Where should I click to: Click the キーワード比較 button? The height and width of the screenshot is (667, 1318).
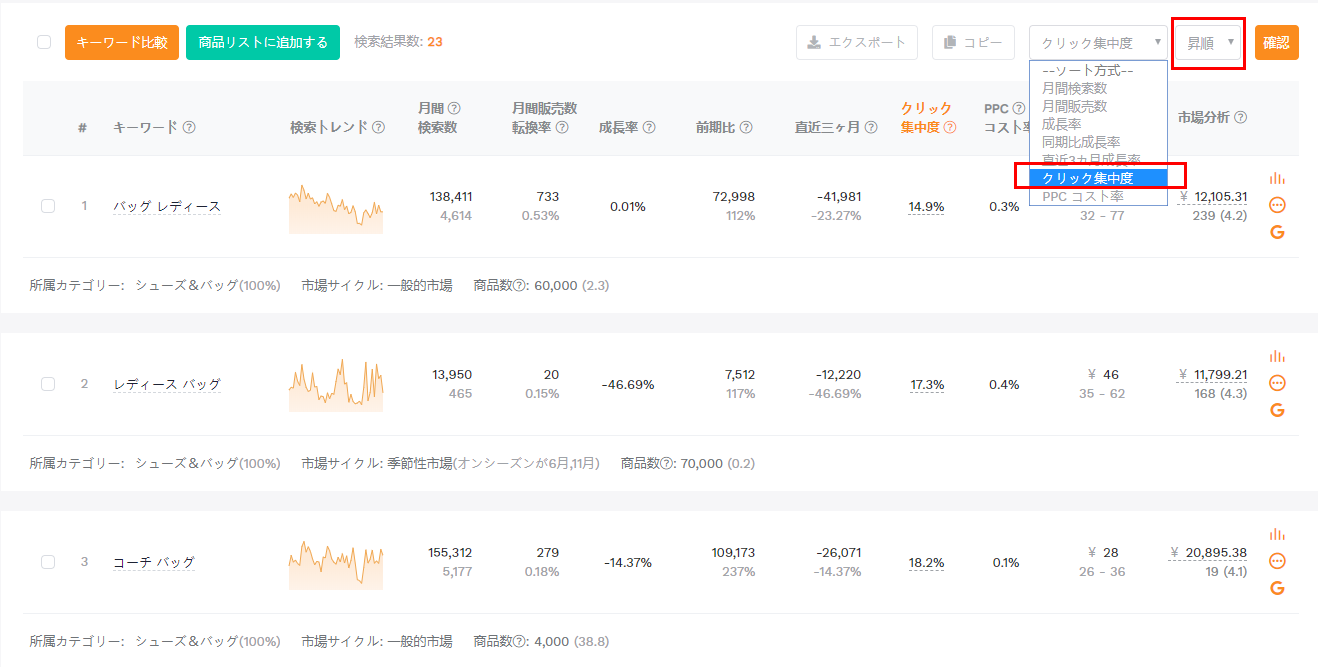122,42
